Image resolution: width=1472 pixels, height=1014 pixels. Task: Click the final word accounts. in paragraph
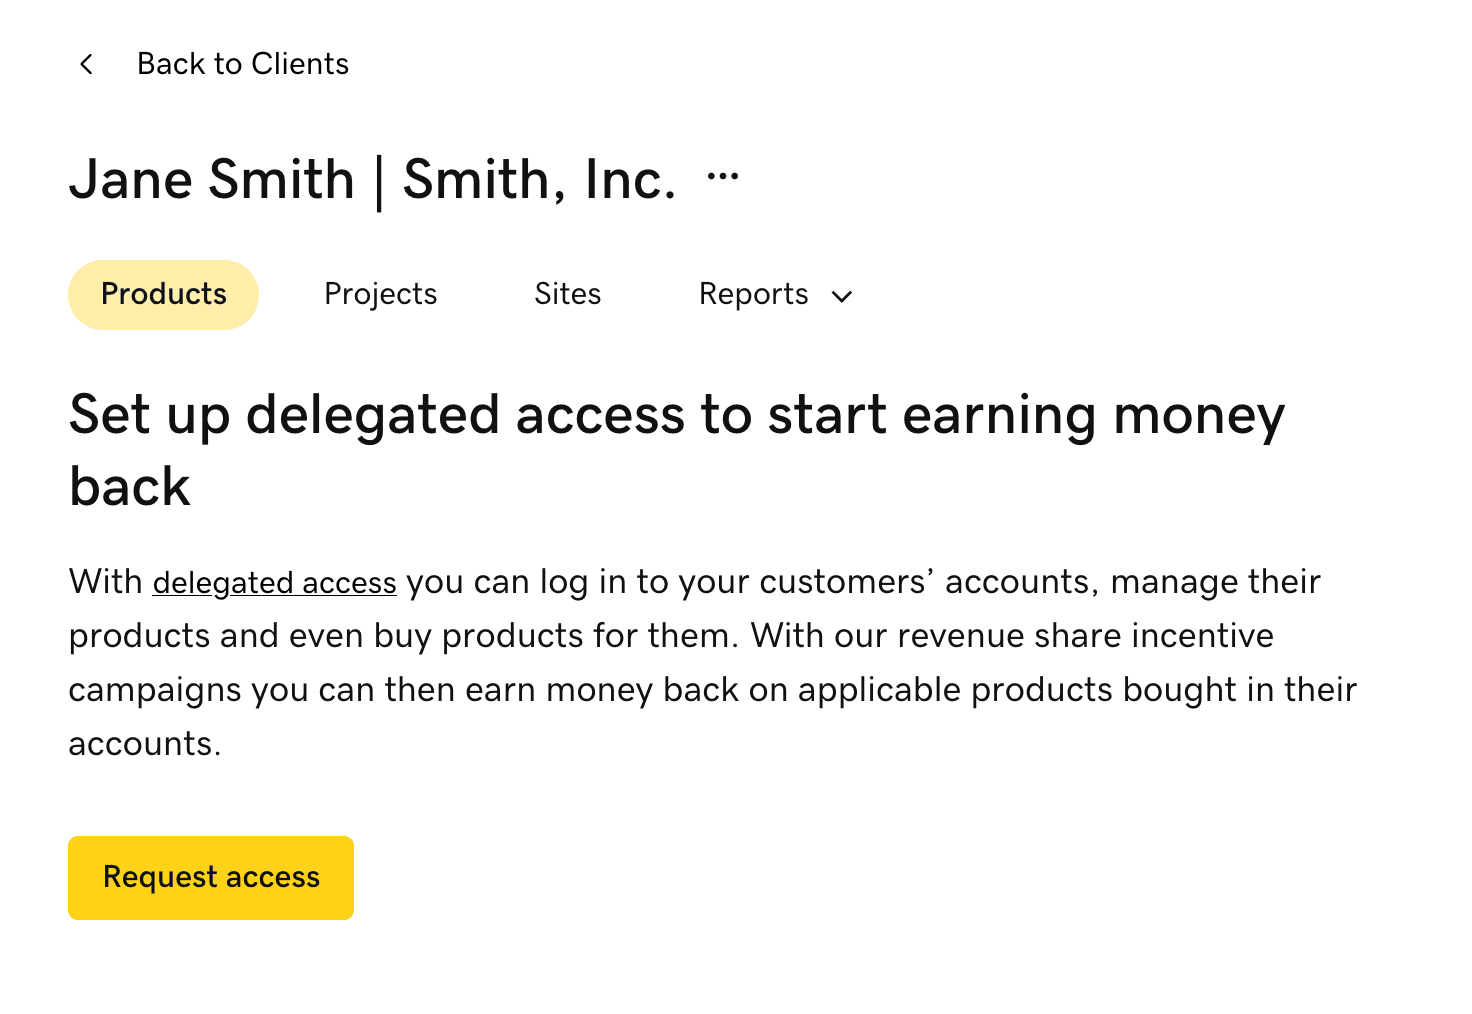[x=144, y=744]
